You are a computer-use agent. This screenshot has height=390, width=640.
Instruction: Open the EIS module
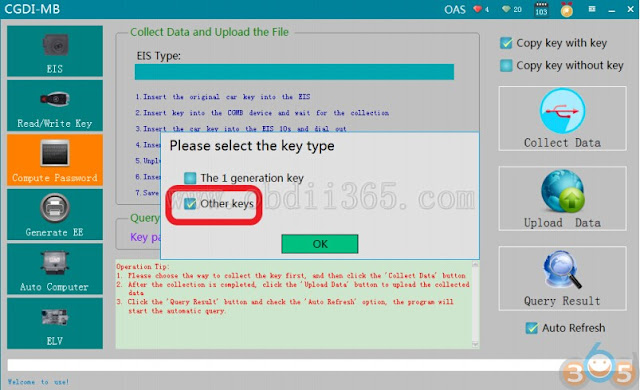coord(55,51)
